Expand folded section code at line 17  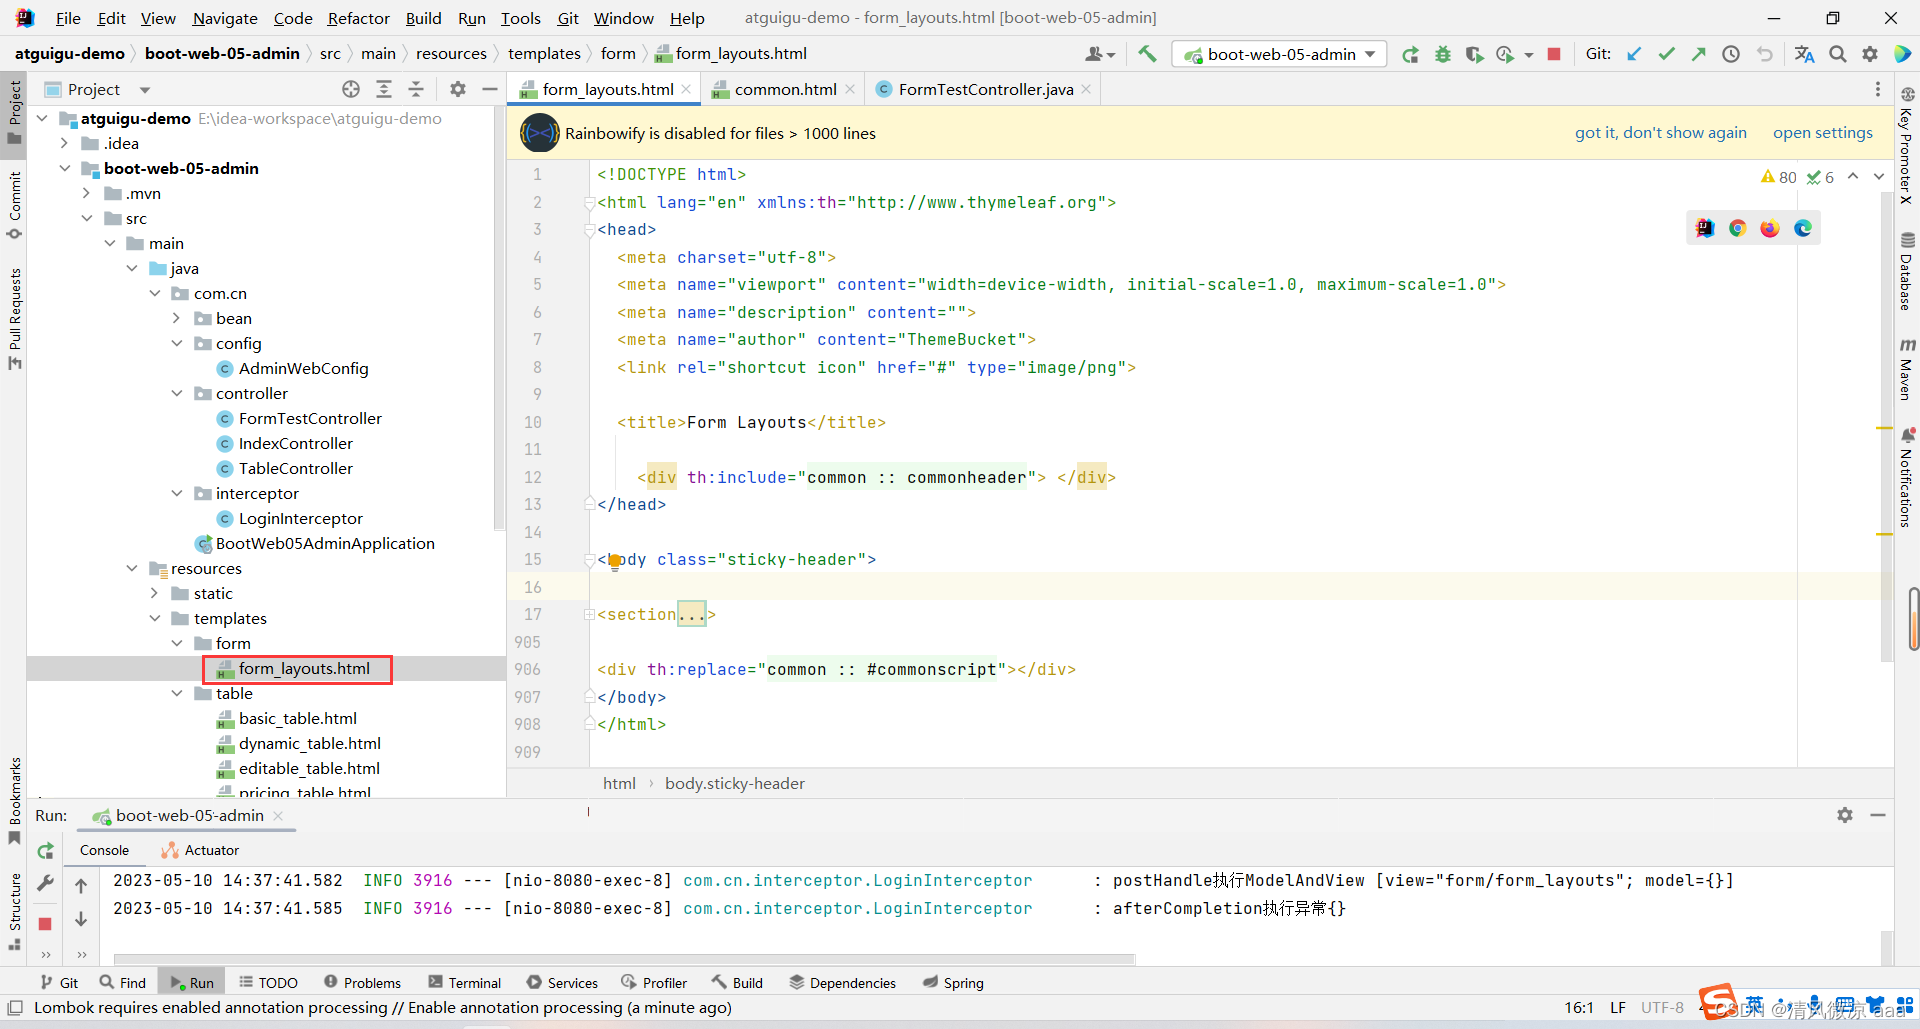pos(692,614)
